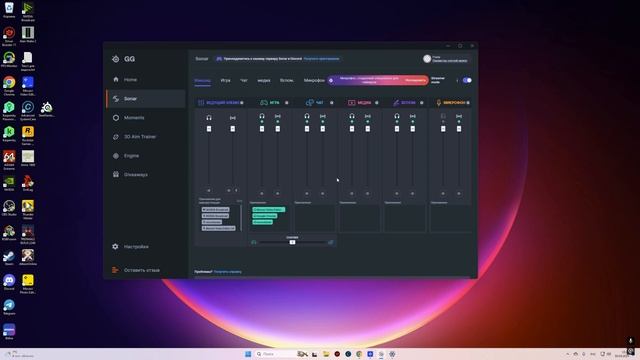Click headphone icon in ЧАТ channel
The image size is (640, 360).
[x=307, y=116]
